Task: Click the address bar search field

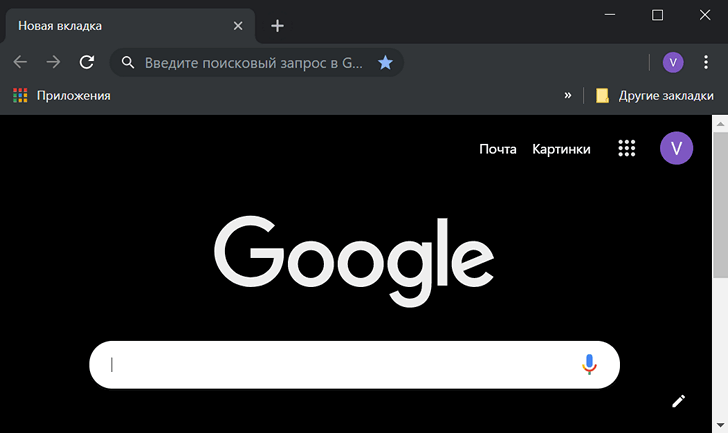Action: point(256,62)
